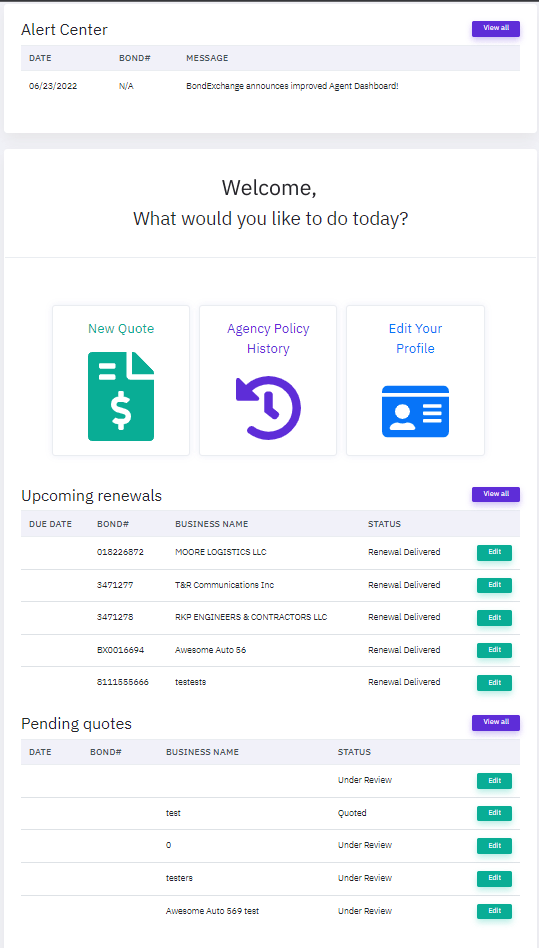
Task: Edit the Awesome Auto 569 test quote
Action: [494, 911]
